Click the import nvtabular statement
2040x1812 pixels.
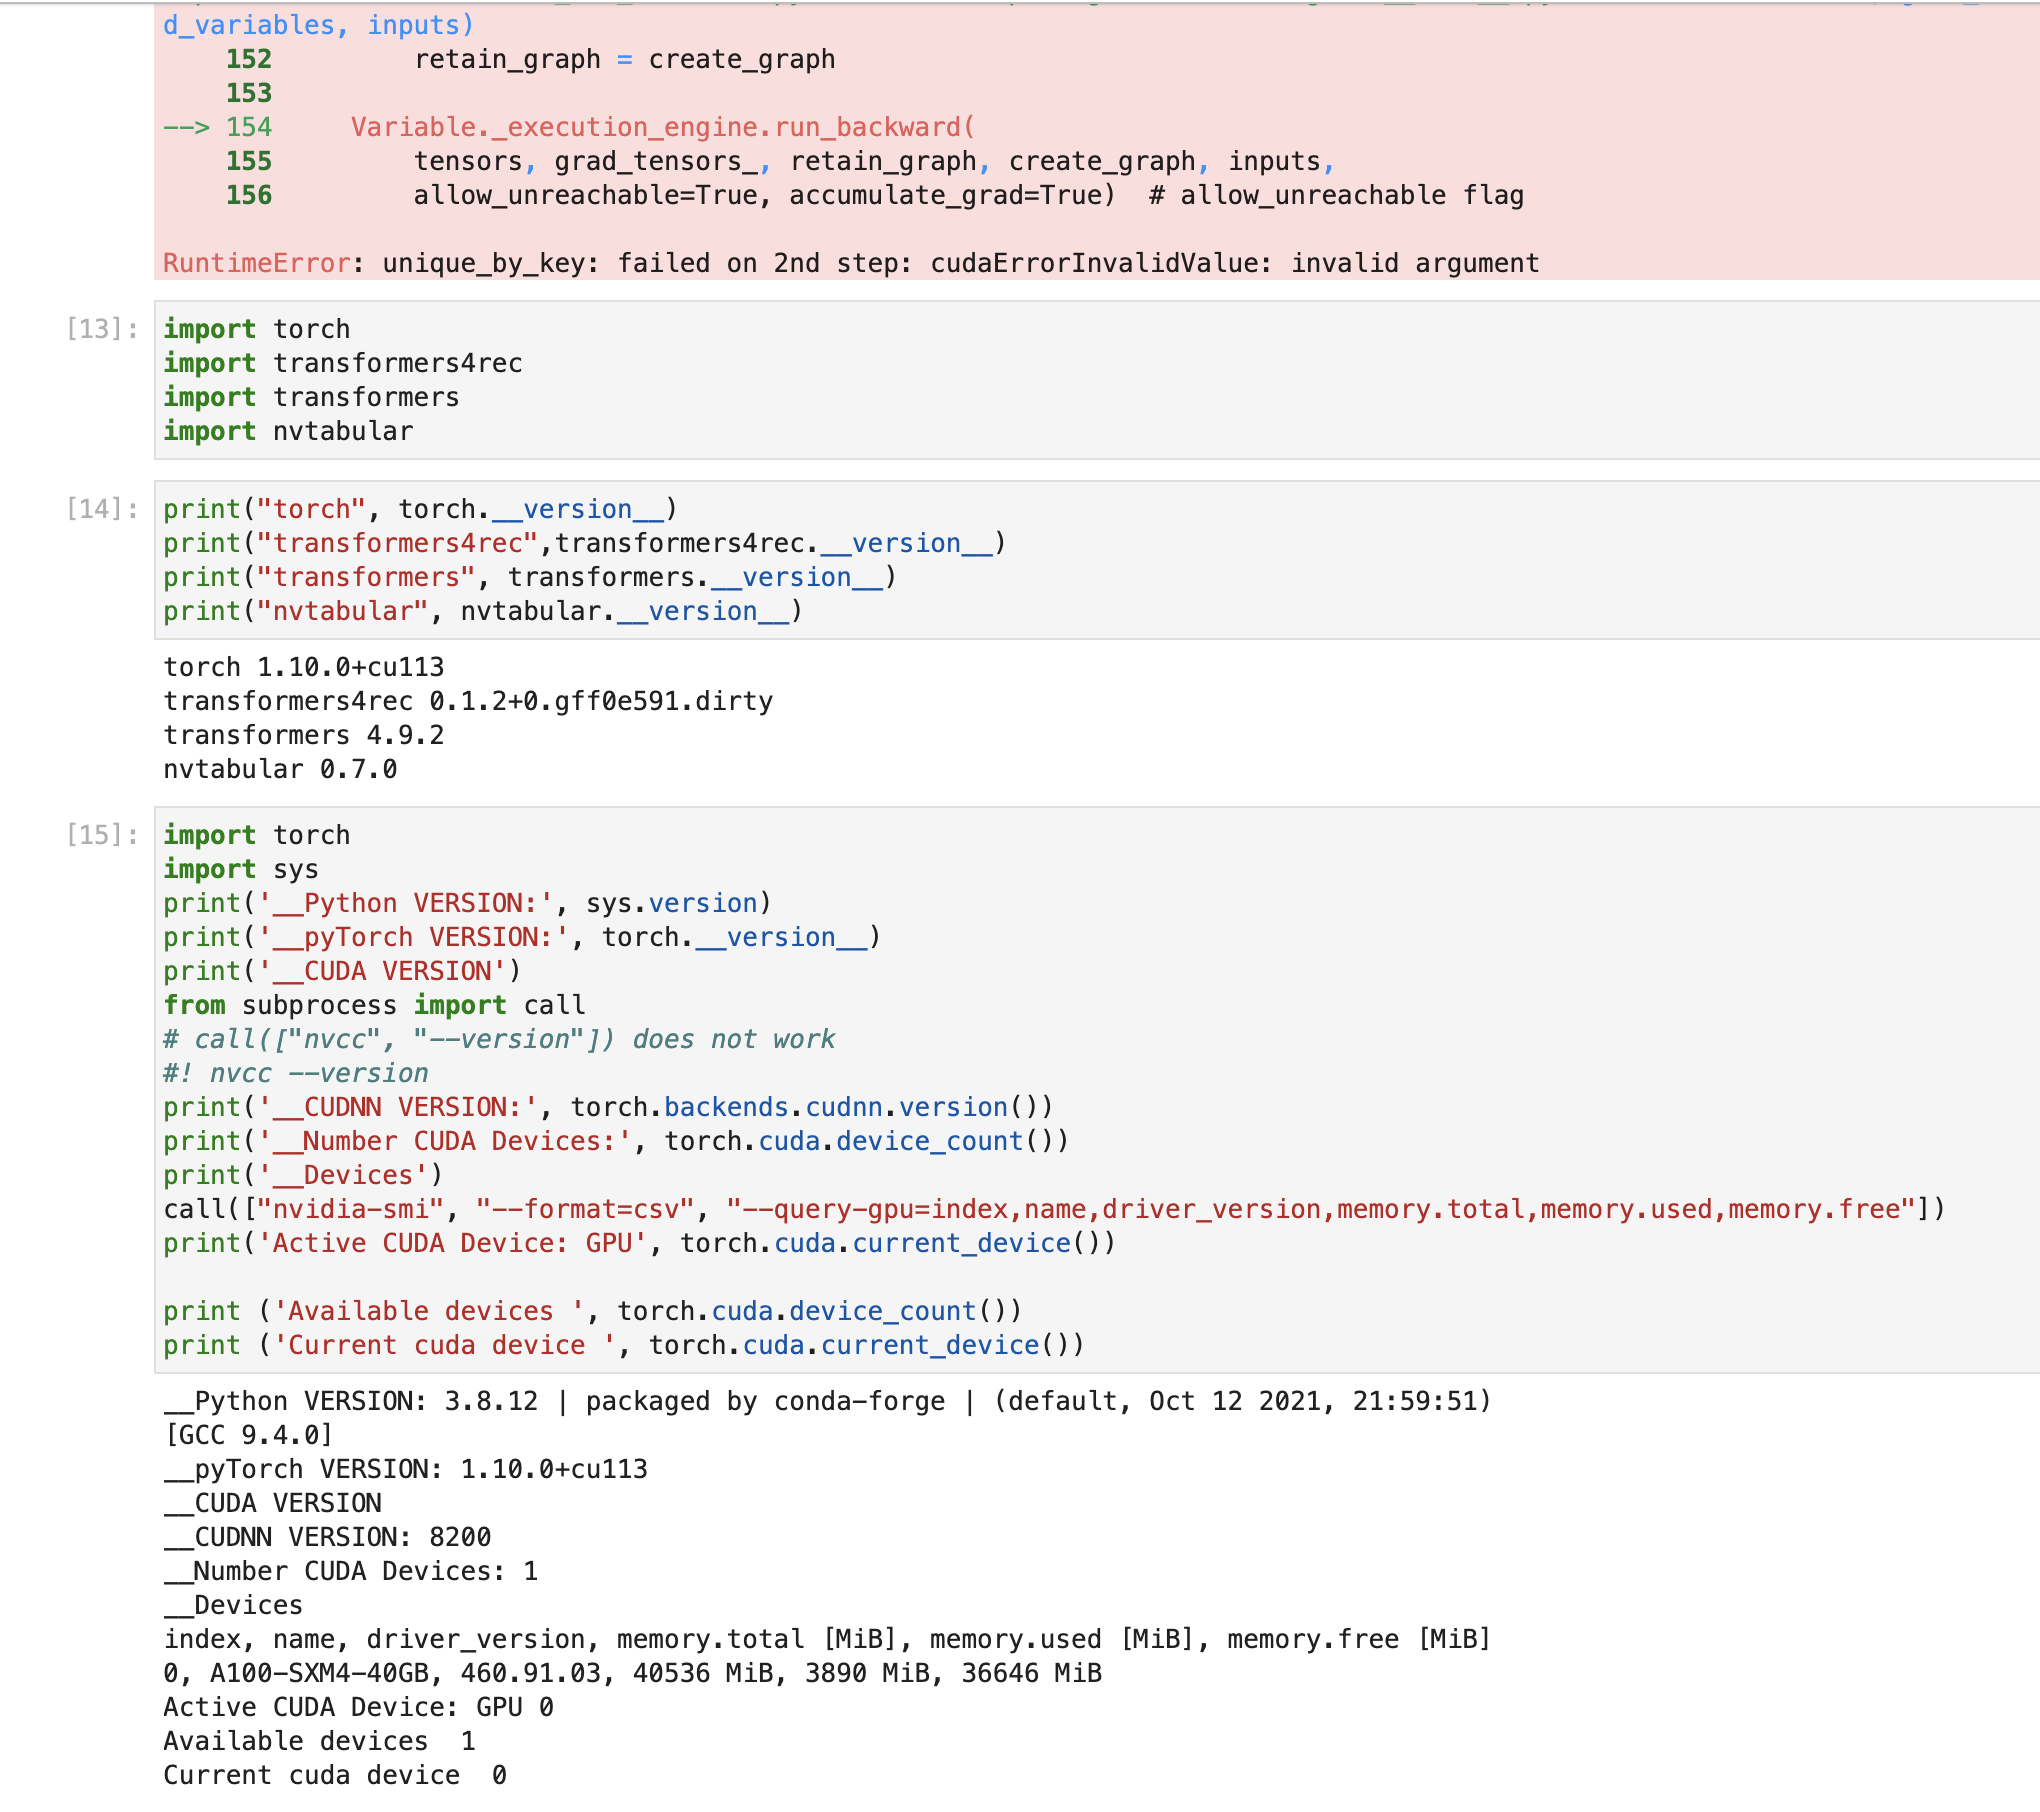pyautogui.click(x=287, y=430)
